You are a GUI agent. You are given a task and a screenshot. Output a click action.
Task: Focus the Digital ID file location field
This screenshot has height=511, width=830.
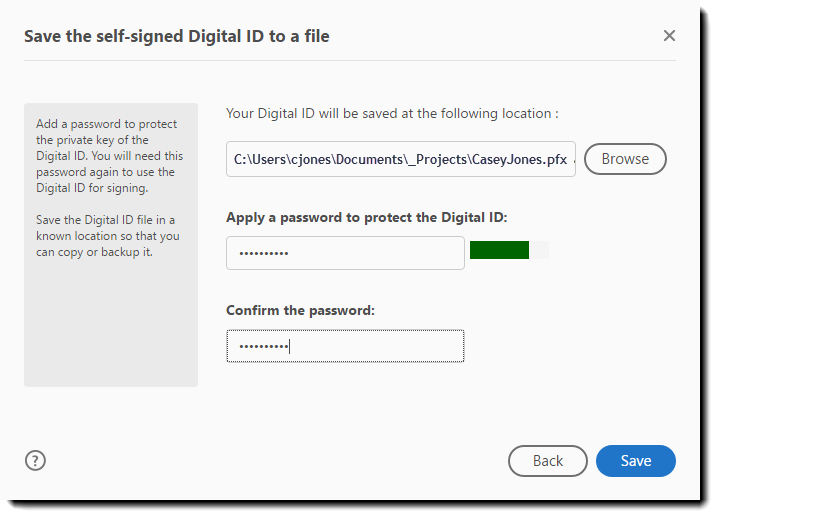click(x=400, y=159)
